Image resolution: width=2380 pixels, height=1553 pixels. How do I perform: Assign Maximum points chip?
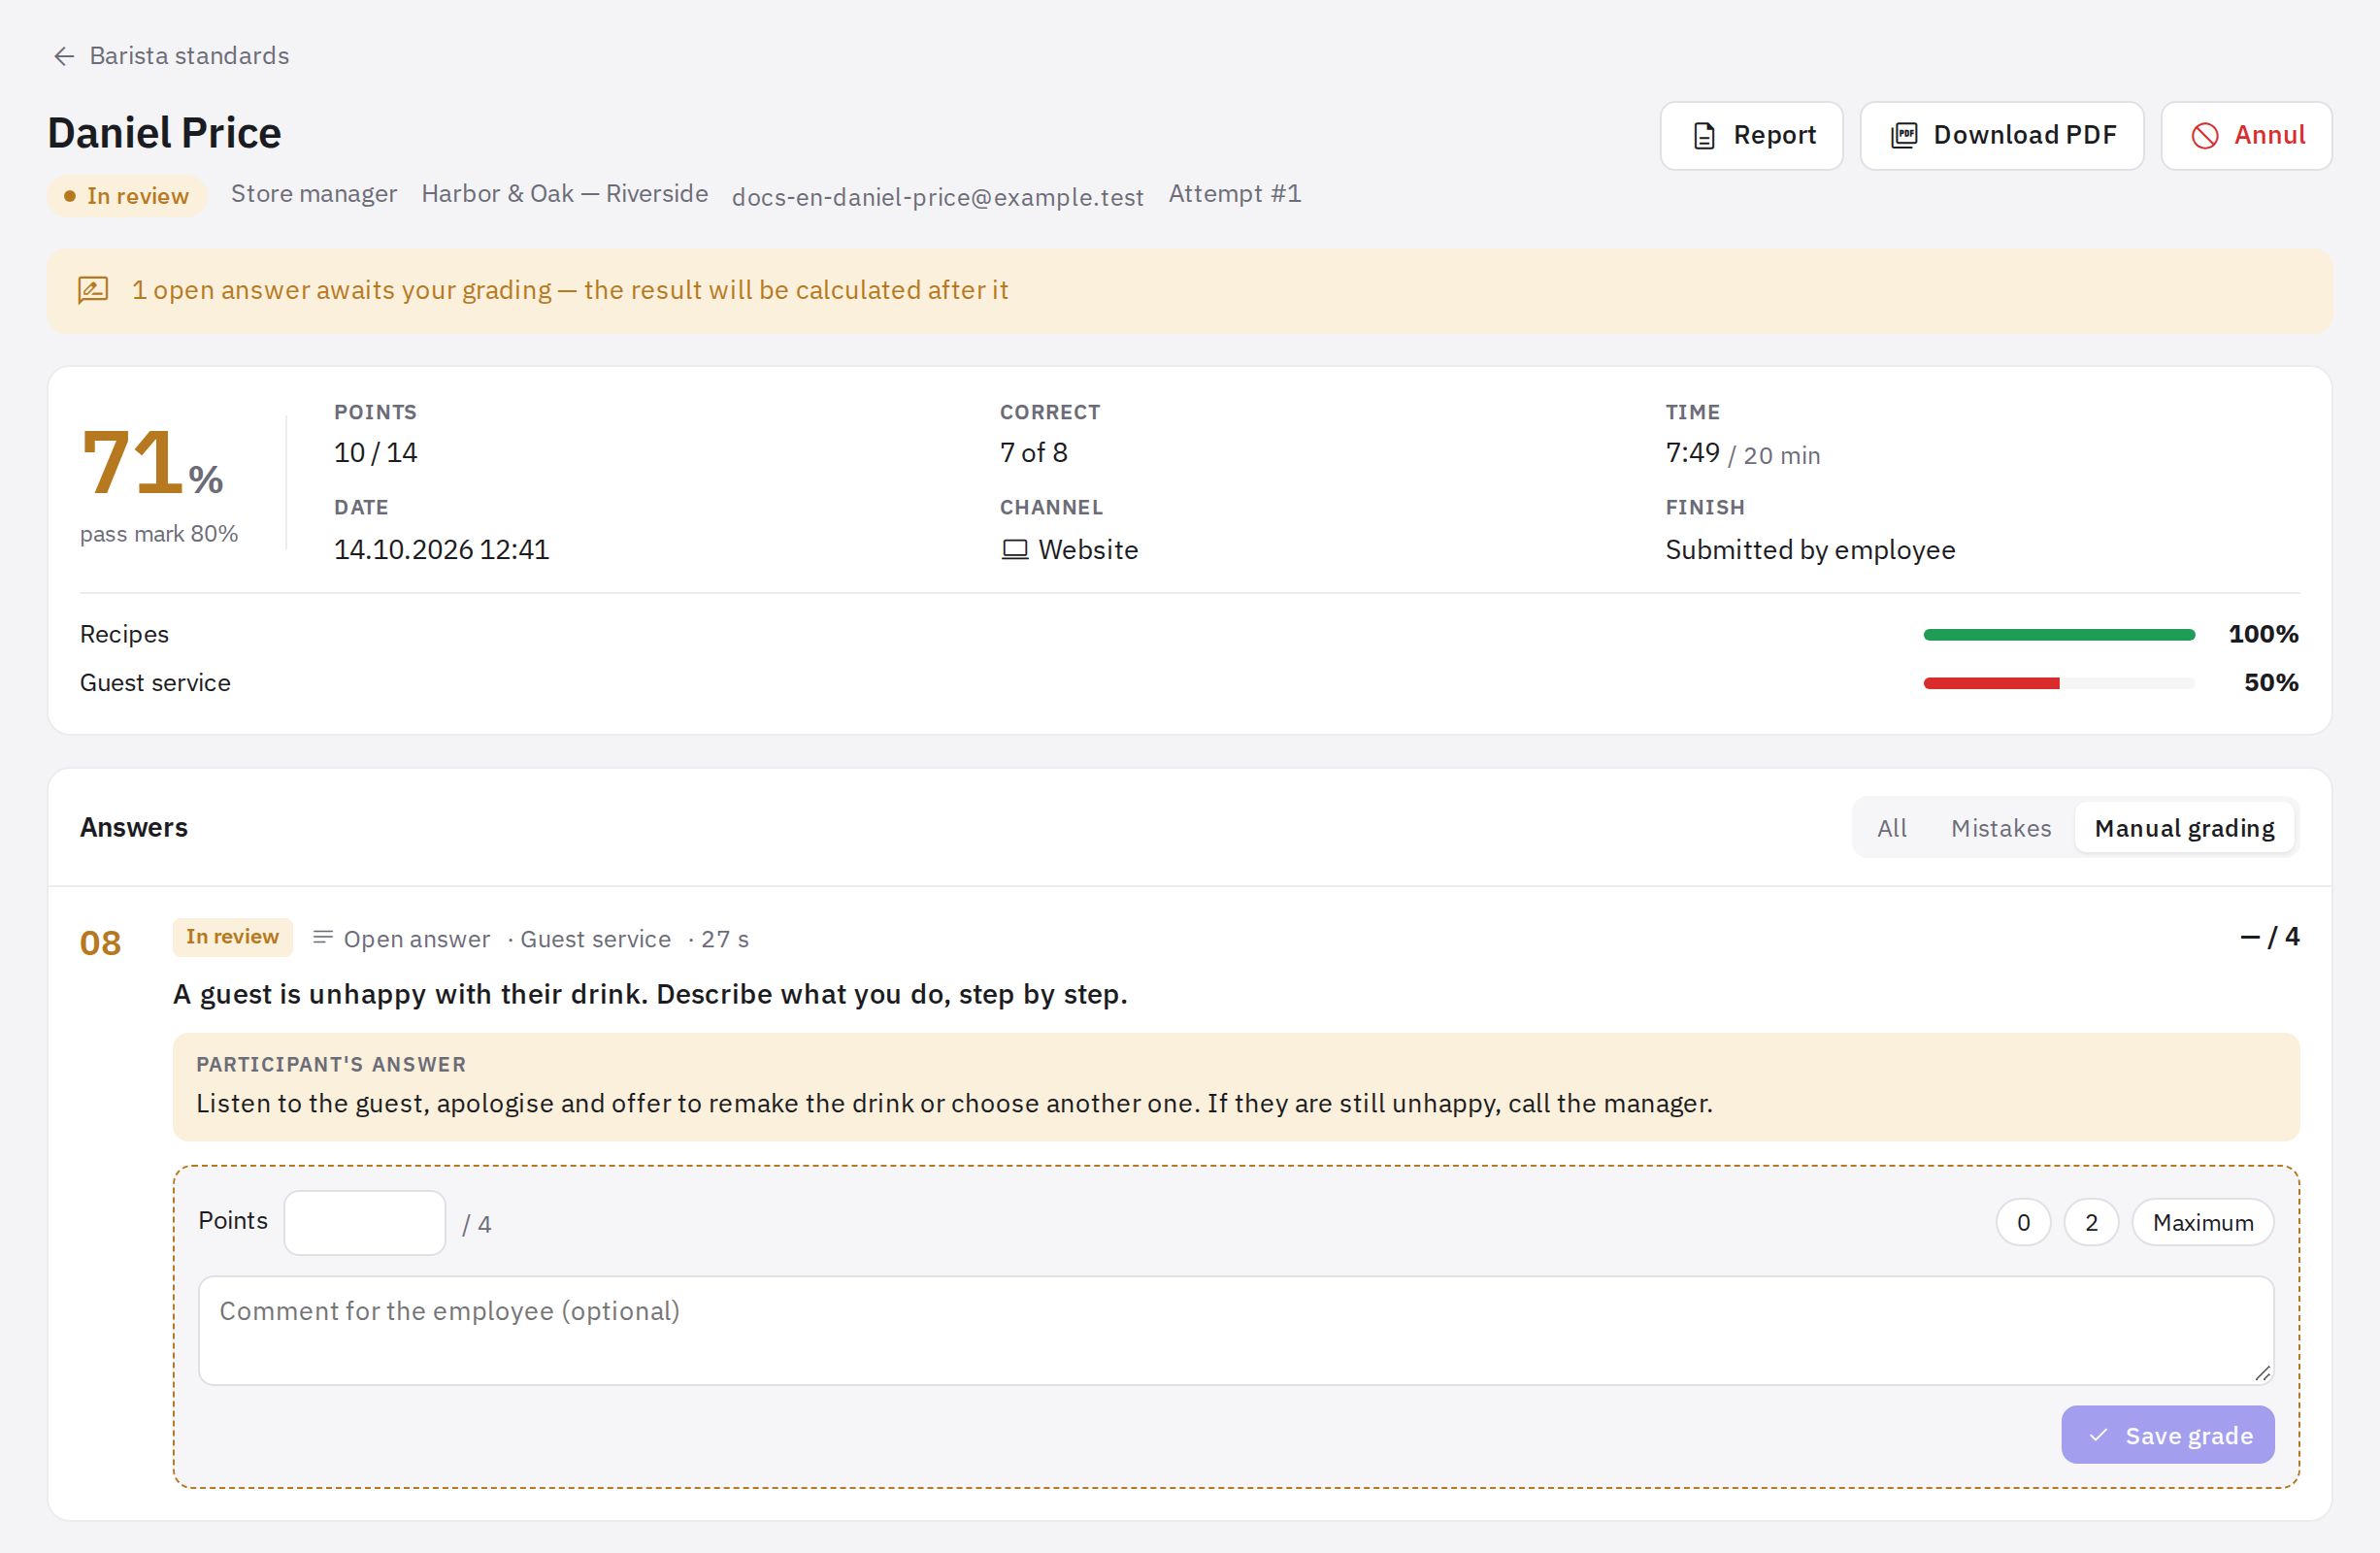coord(2203,1222)
